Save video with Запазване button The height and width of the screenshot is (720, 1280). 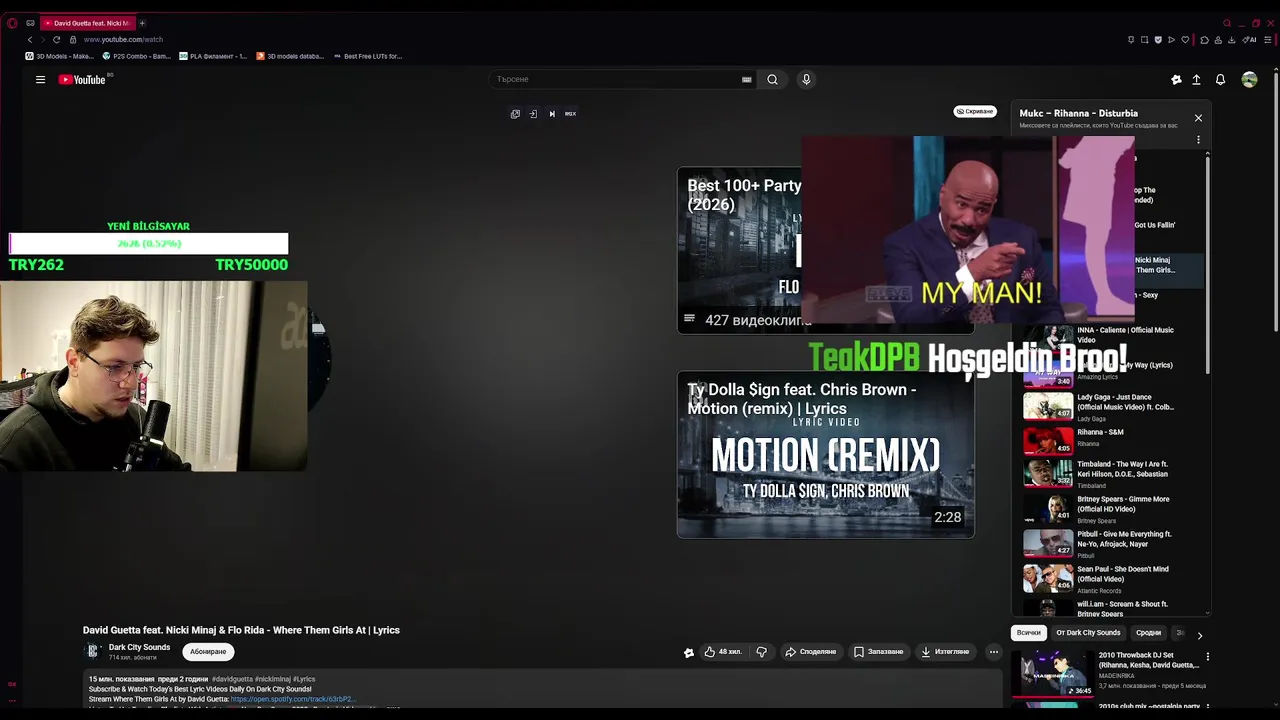(878, 652)
